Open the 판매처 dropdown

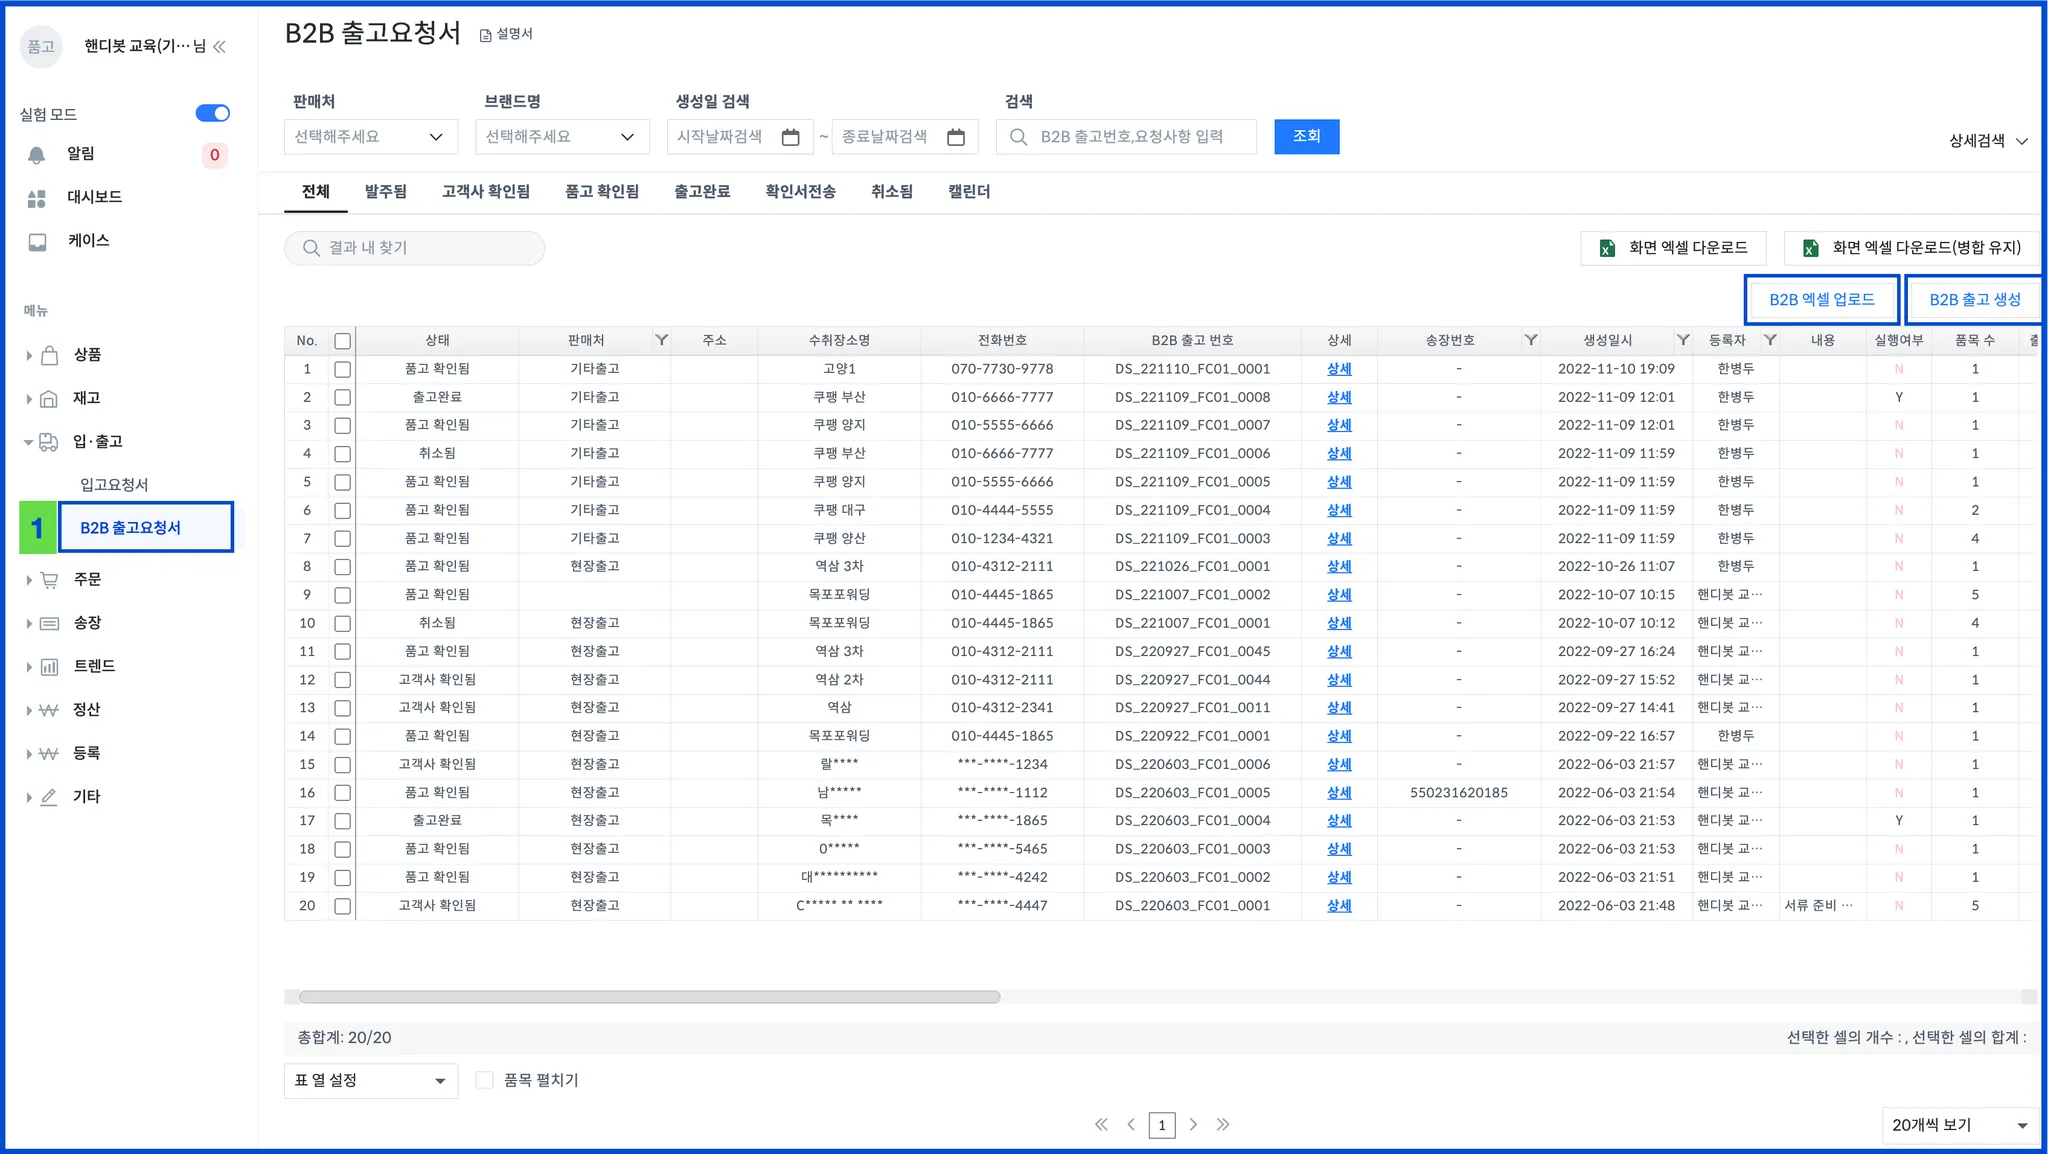pos(370,137)
